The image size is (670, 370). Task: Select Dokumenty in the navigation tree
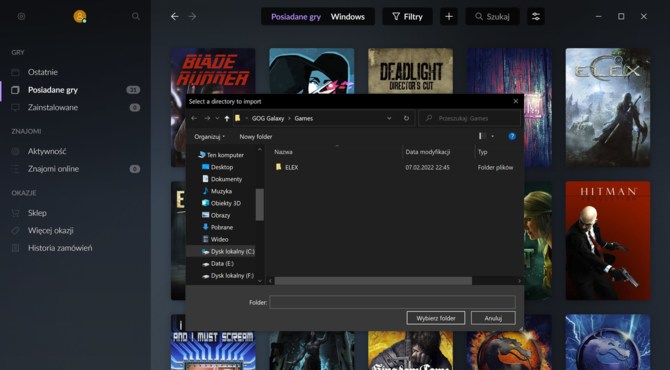222,179
